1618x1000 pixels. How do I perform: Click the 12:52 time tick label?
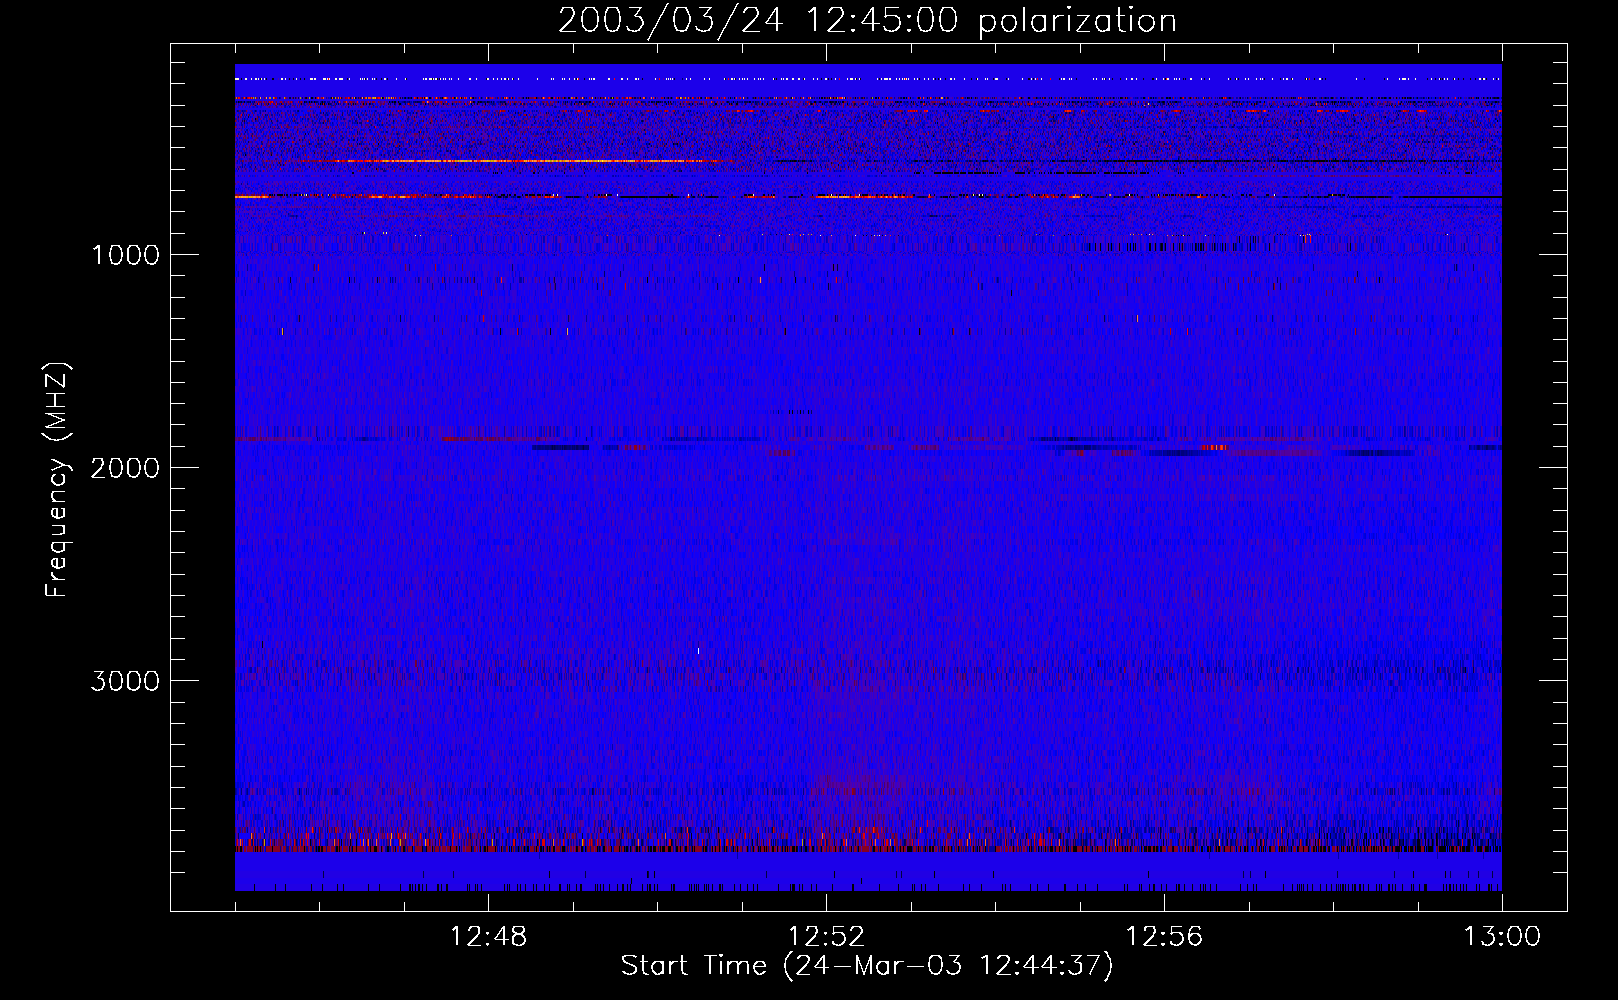click(x=826, y=937)
